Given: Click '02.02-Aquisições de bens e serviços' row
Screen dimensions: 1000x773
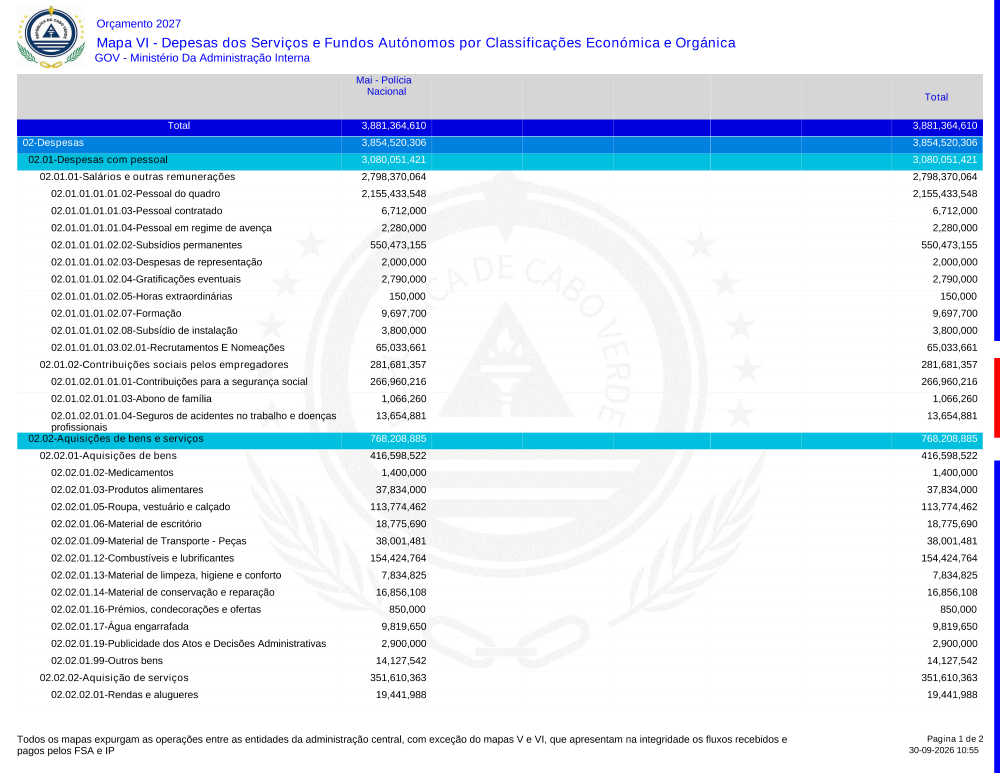Looking at the screenshot, I should (499, 439).
